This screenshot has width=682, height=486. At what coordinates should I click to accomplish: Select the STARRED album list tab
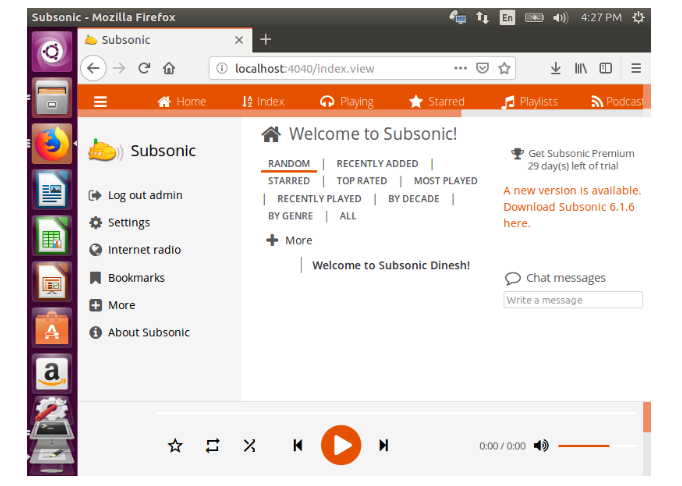tap(289, 181)
